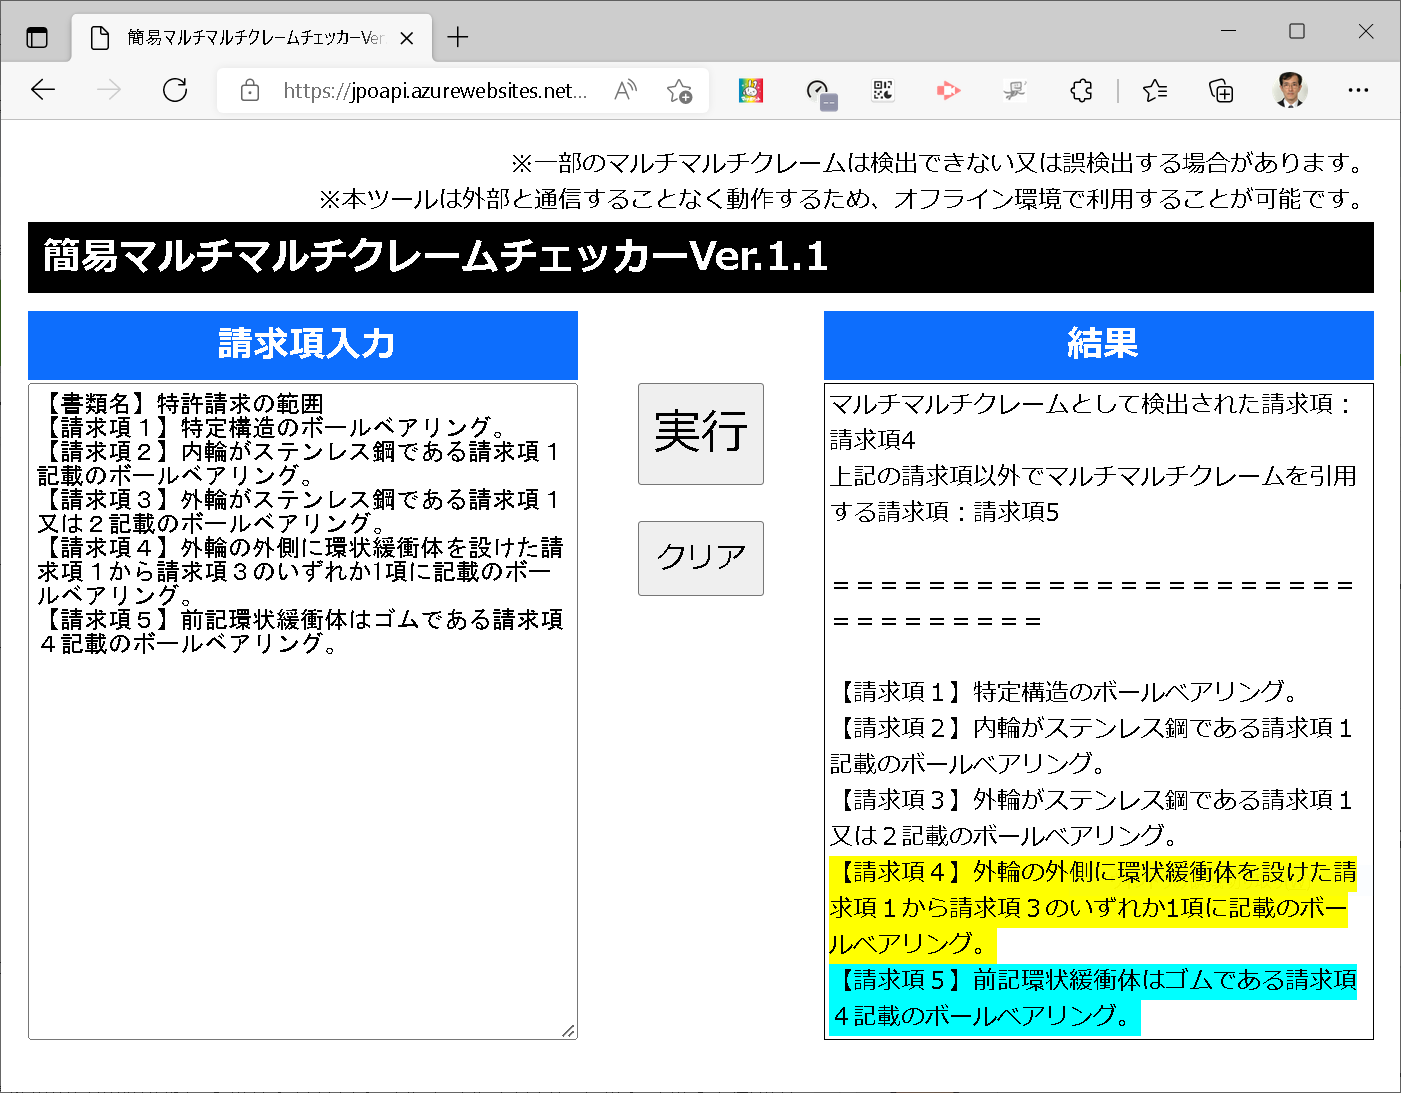
Task: Start Read aloud from the address bar
Action: click(x=625, y=90)
